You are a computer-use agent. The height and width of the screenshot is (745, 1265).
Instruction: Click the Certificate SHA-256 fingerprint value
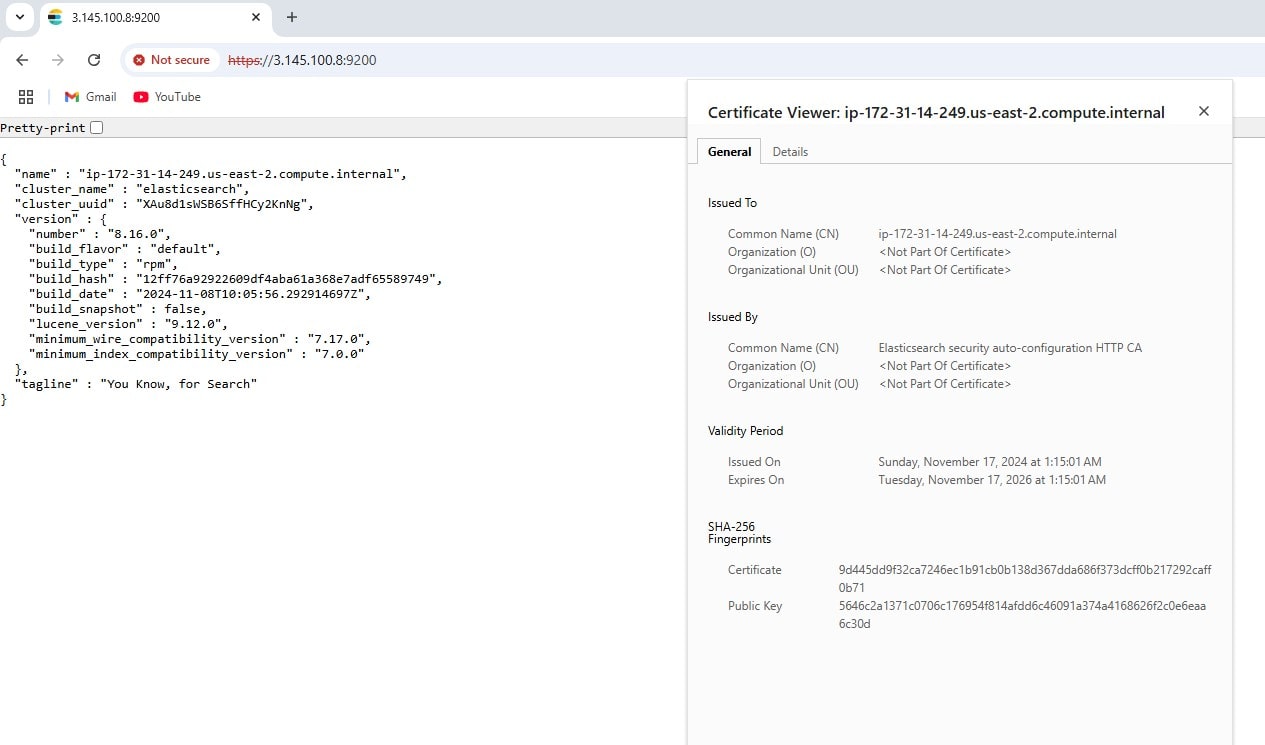coord(1025,579)
